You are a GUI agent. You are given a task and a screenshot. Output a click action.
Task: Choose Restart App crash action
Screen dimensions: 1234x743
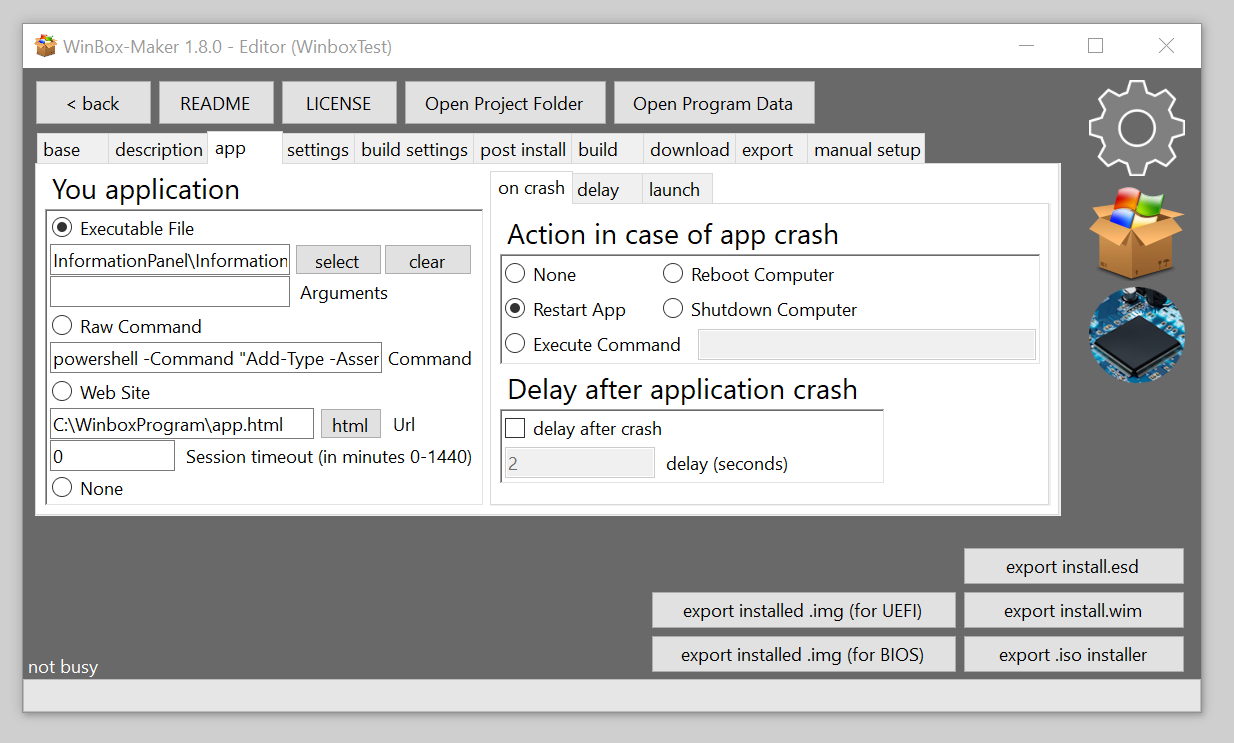(x=515, y=309)
